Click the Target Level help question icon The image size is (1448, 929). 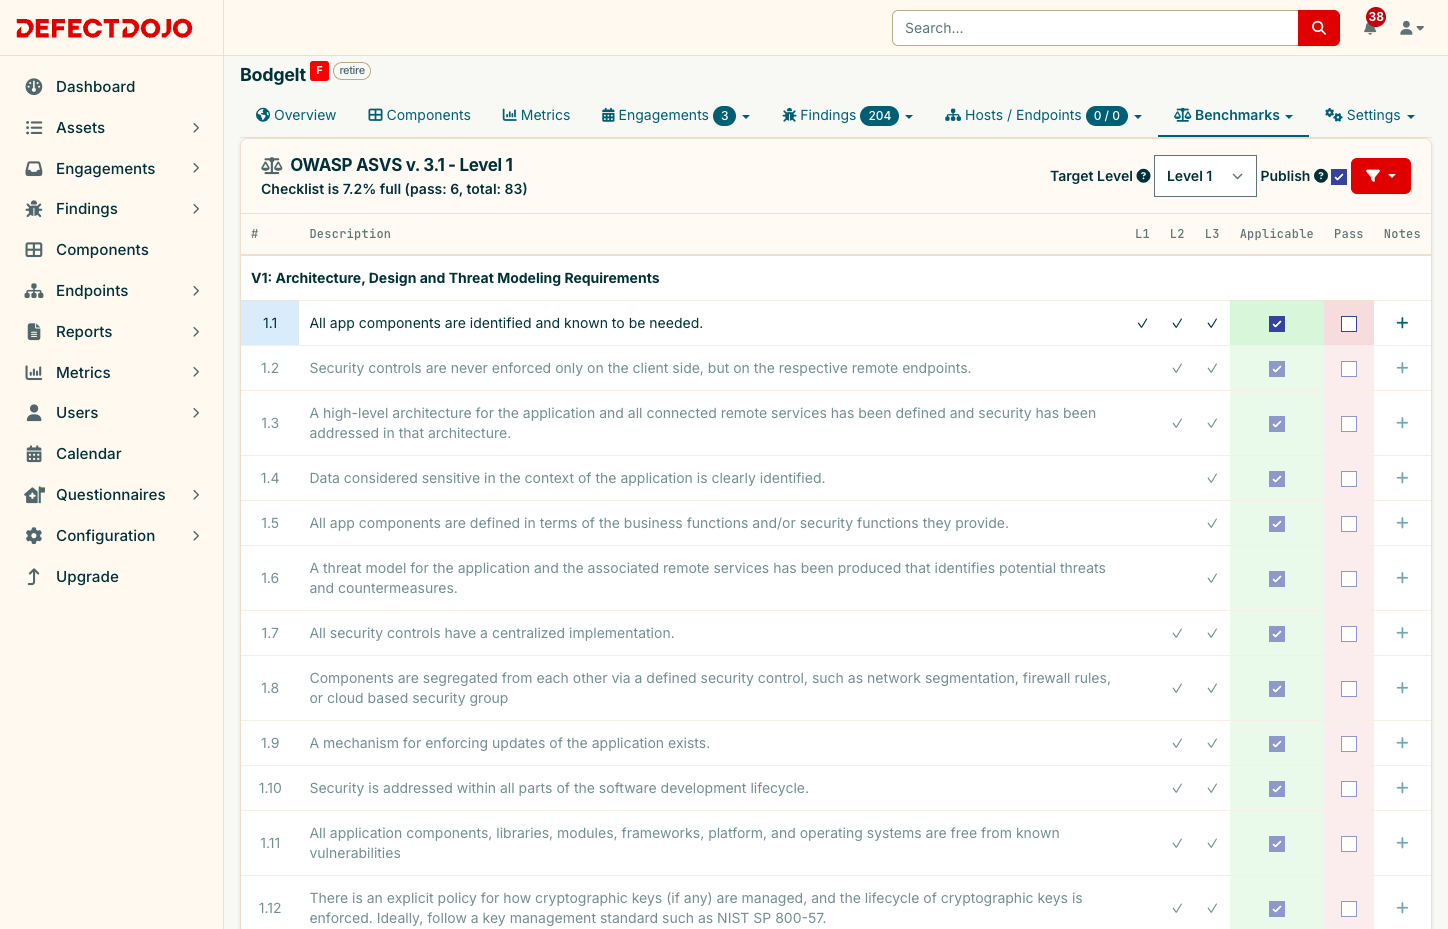1144,176
